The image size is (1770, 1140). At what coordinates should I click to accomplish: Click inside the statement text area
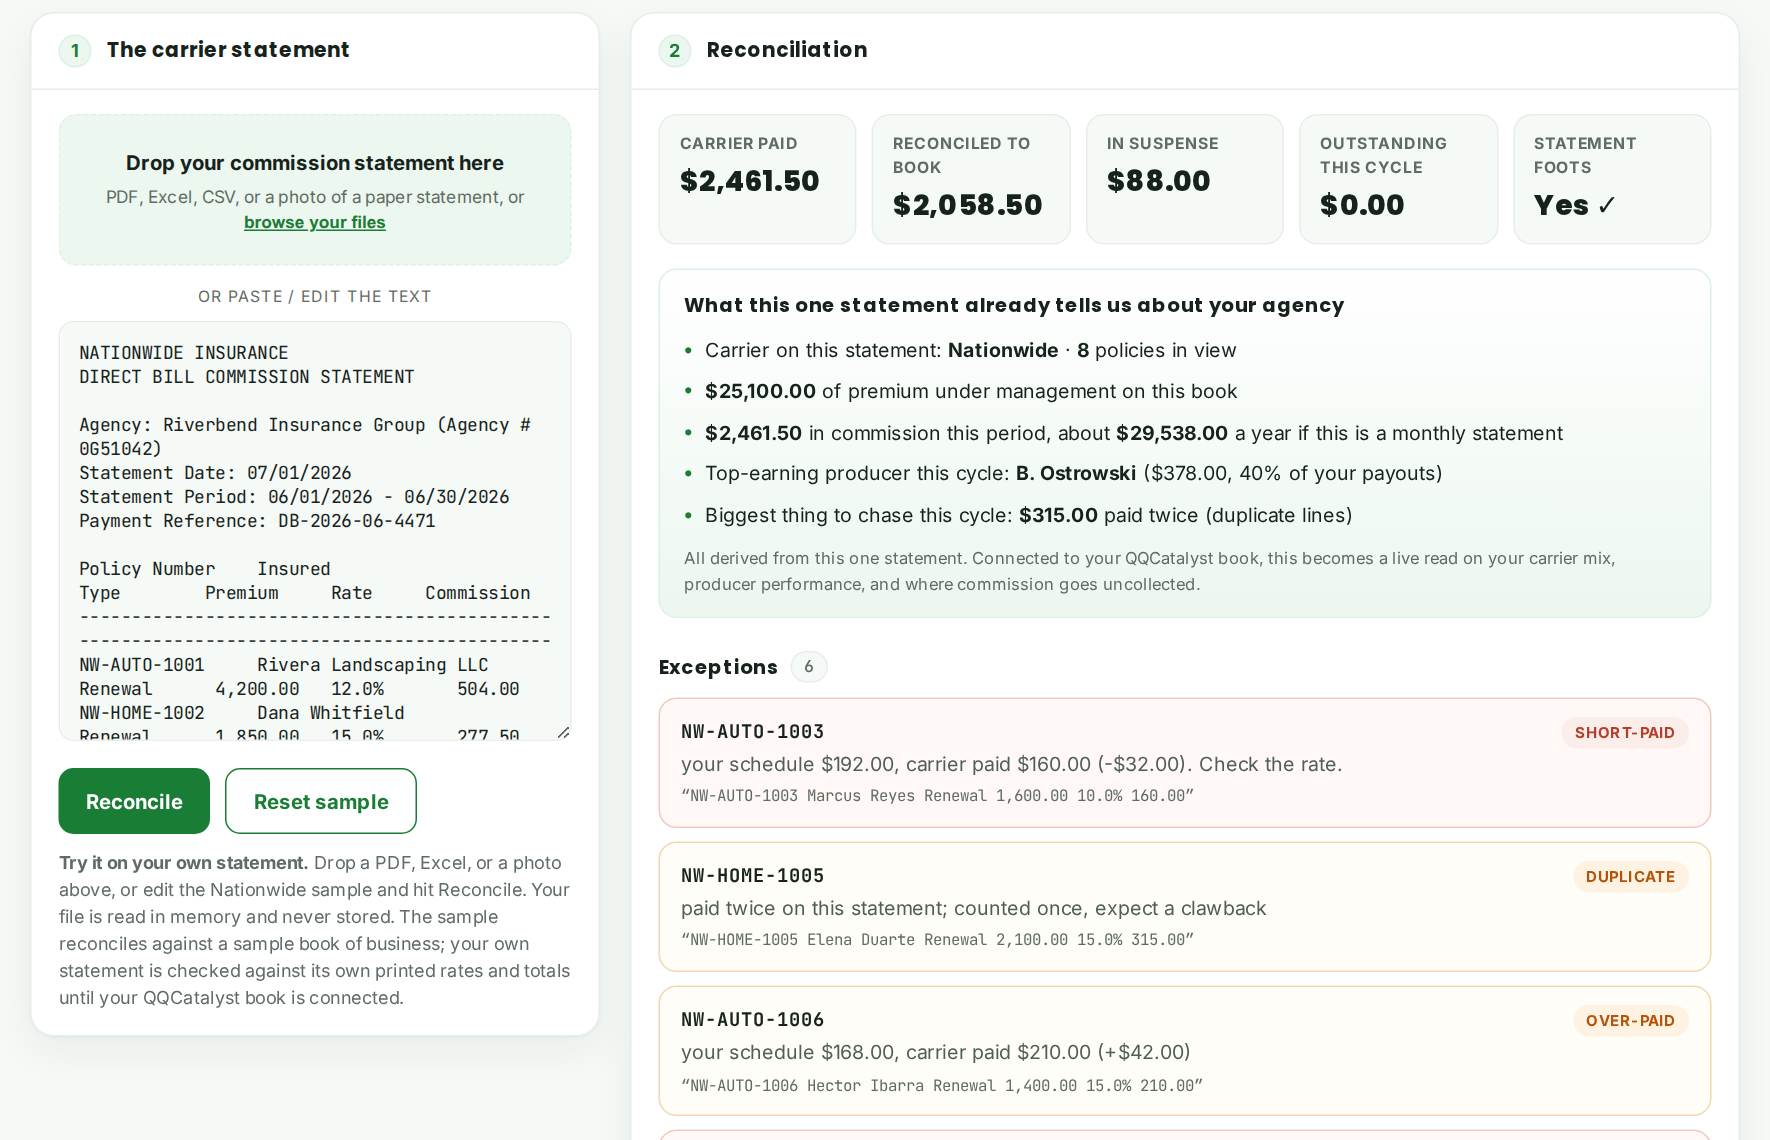pos(315,531)
